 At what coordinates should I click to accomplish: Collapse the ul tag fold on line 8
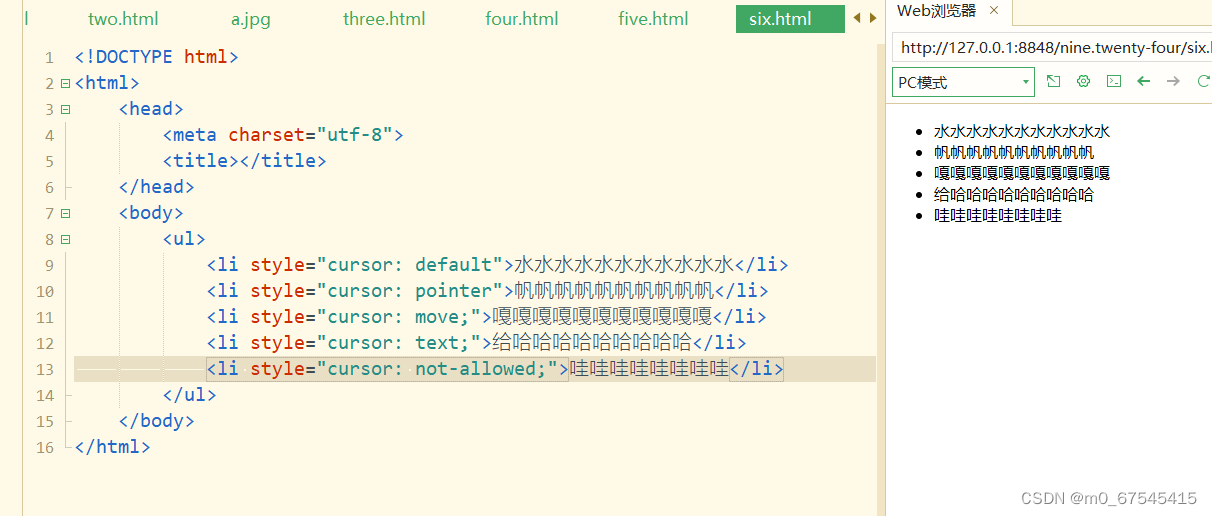[x=65, y=240]
